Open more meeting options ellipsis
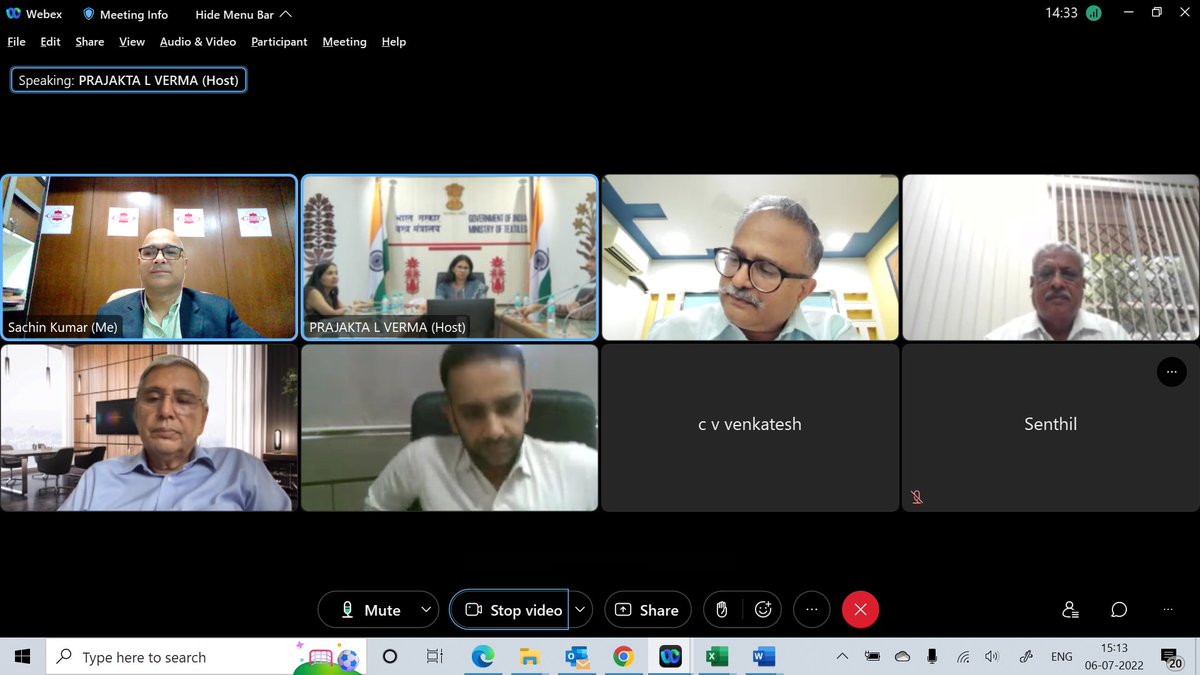The width and height of the screenshot is (1200, 675). [x=811, y=609]
